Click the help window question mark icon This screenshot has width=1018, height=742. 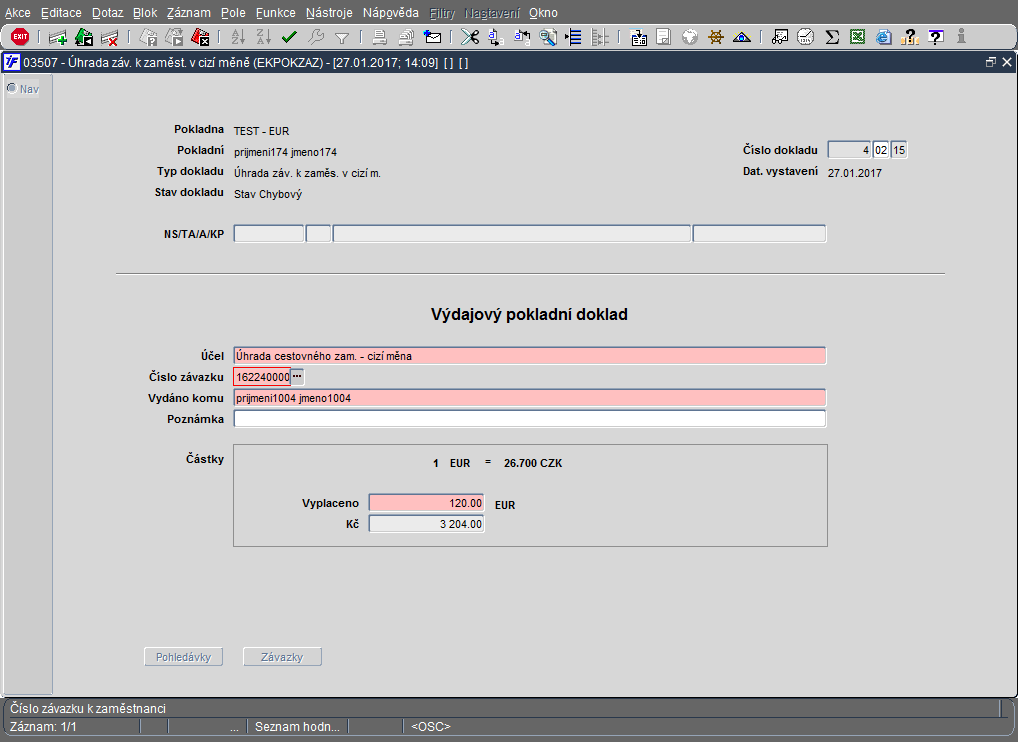click(936, 37)
